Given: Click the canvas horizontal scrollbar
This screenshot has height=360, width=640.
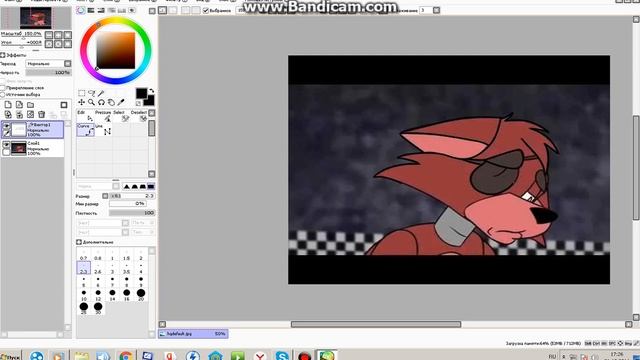Looking at the screenshot, I should point(376,324).
